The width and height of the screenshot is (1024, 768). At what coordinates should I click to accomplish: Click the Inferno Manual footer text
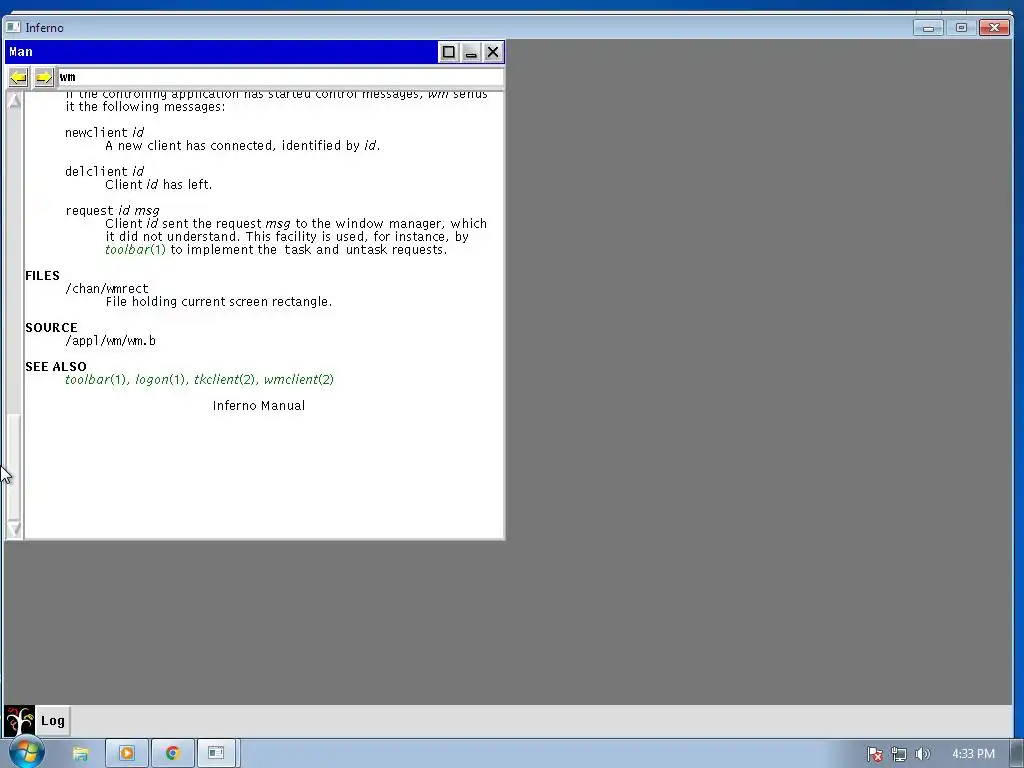[259, 406]
